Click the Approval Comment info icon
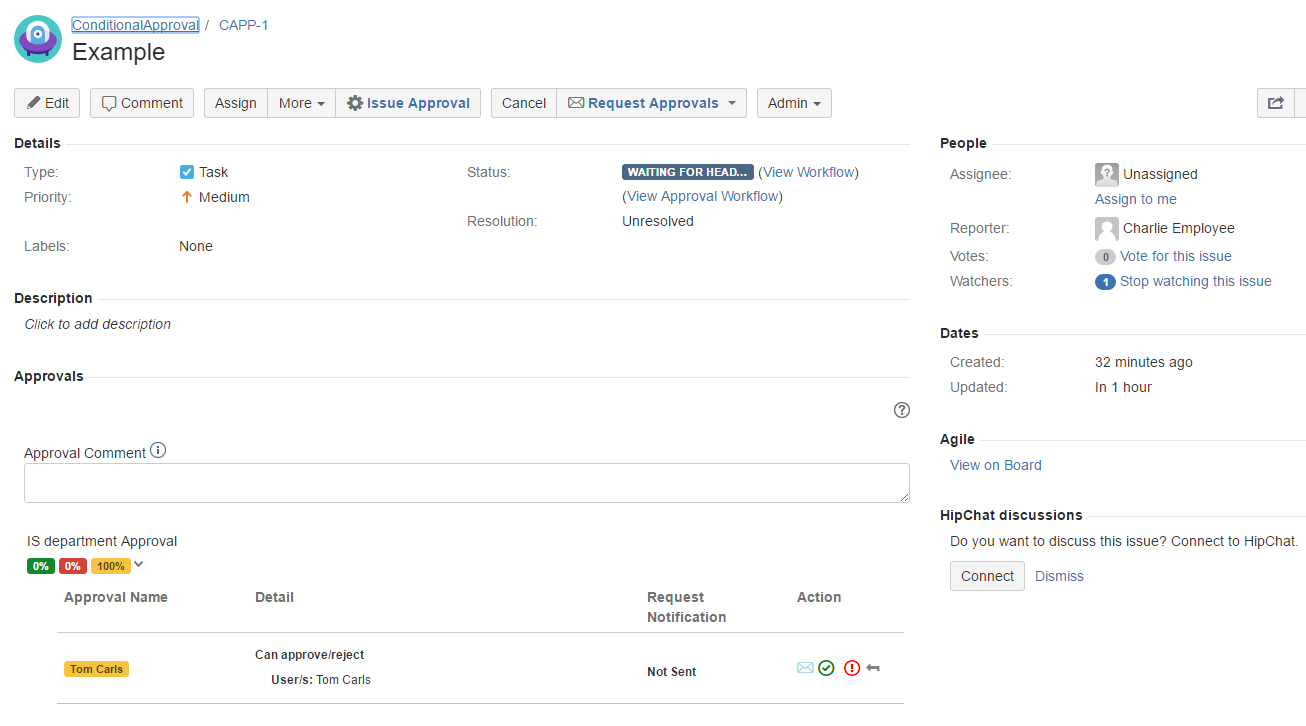Viewport: 1306px width, 726px height. pyautogui.click(x=158, y=451)
